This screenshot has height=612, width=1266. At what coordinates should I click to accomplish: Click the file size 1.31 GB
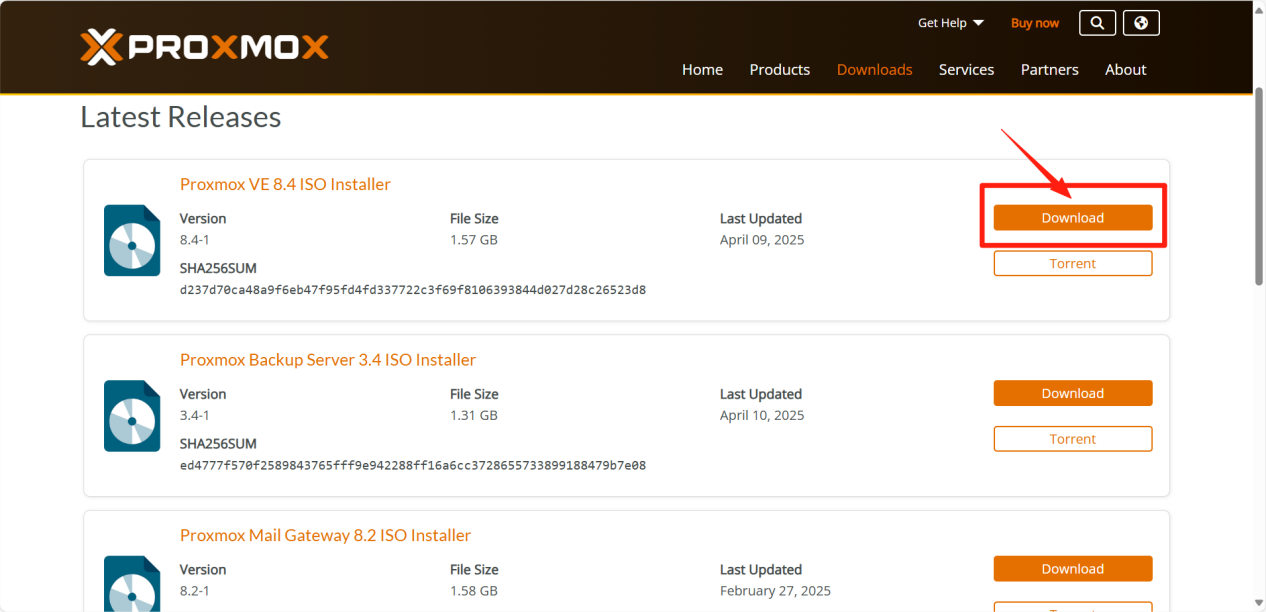(x=474, y=415)
